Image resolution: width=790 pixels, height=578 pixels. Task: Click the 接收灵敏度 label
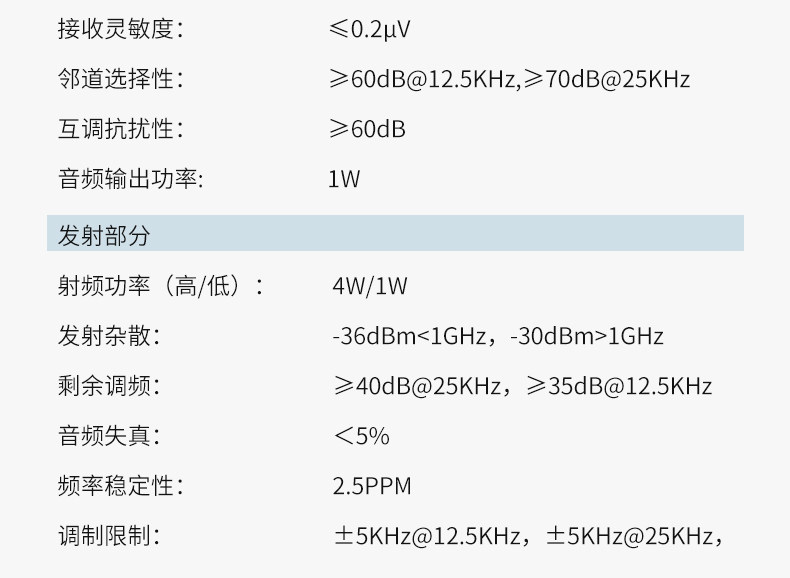[121, 29]
